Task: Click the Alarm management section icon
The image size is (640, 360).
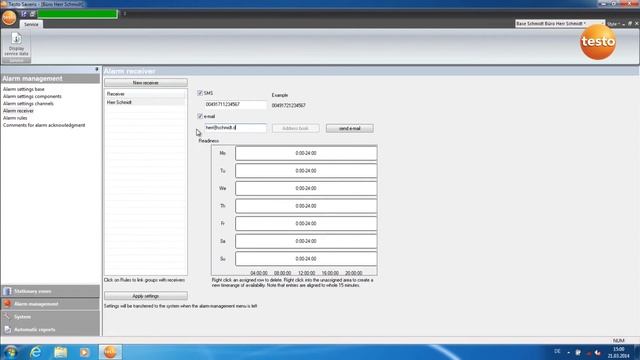Action: pos(7,304)
